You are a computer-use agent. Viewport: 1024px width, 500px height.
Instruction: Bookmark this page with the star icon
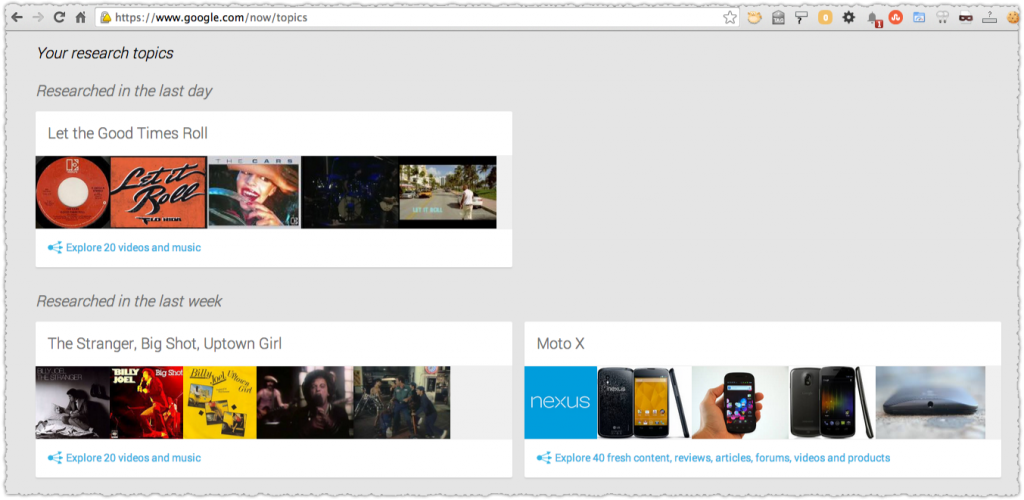point(729,18)
